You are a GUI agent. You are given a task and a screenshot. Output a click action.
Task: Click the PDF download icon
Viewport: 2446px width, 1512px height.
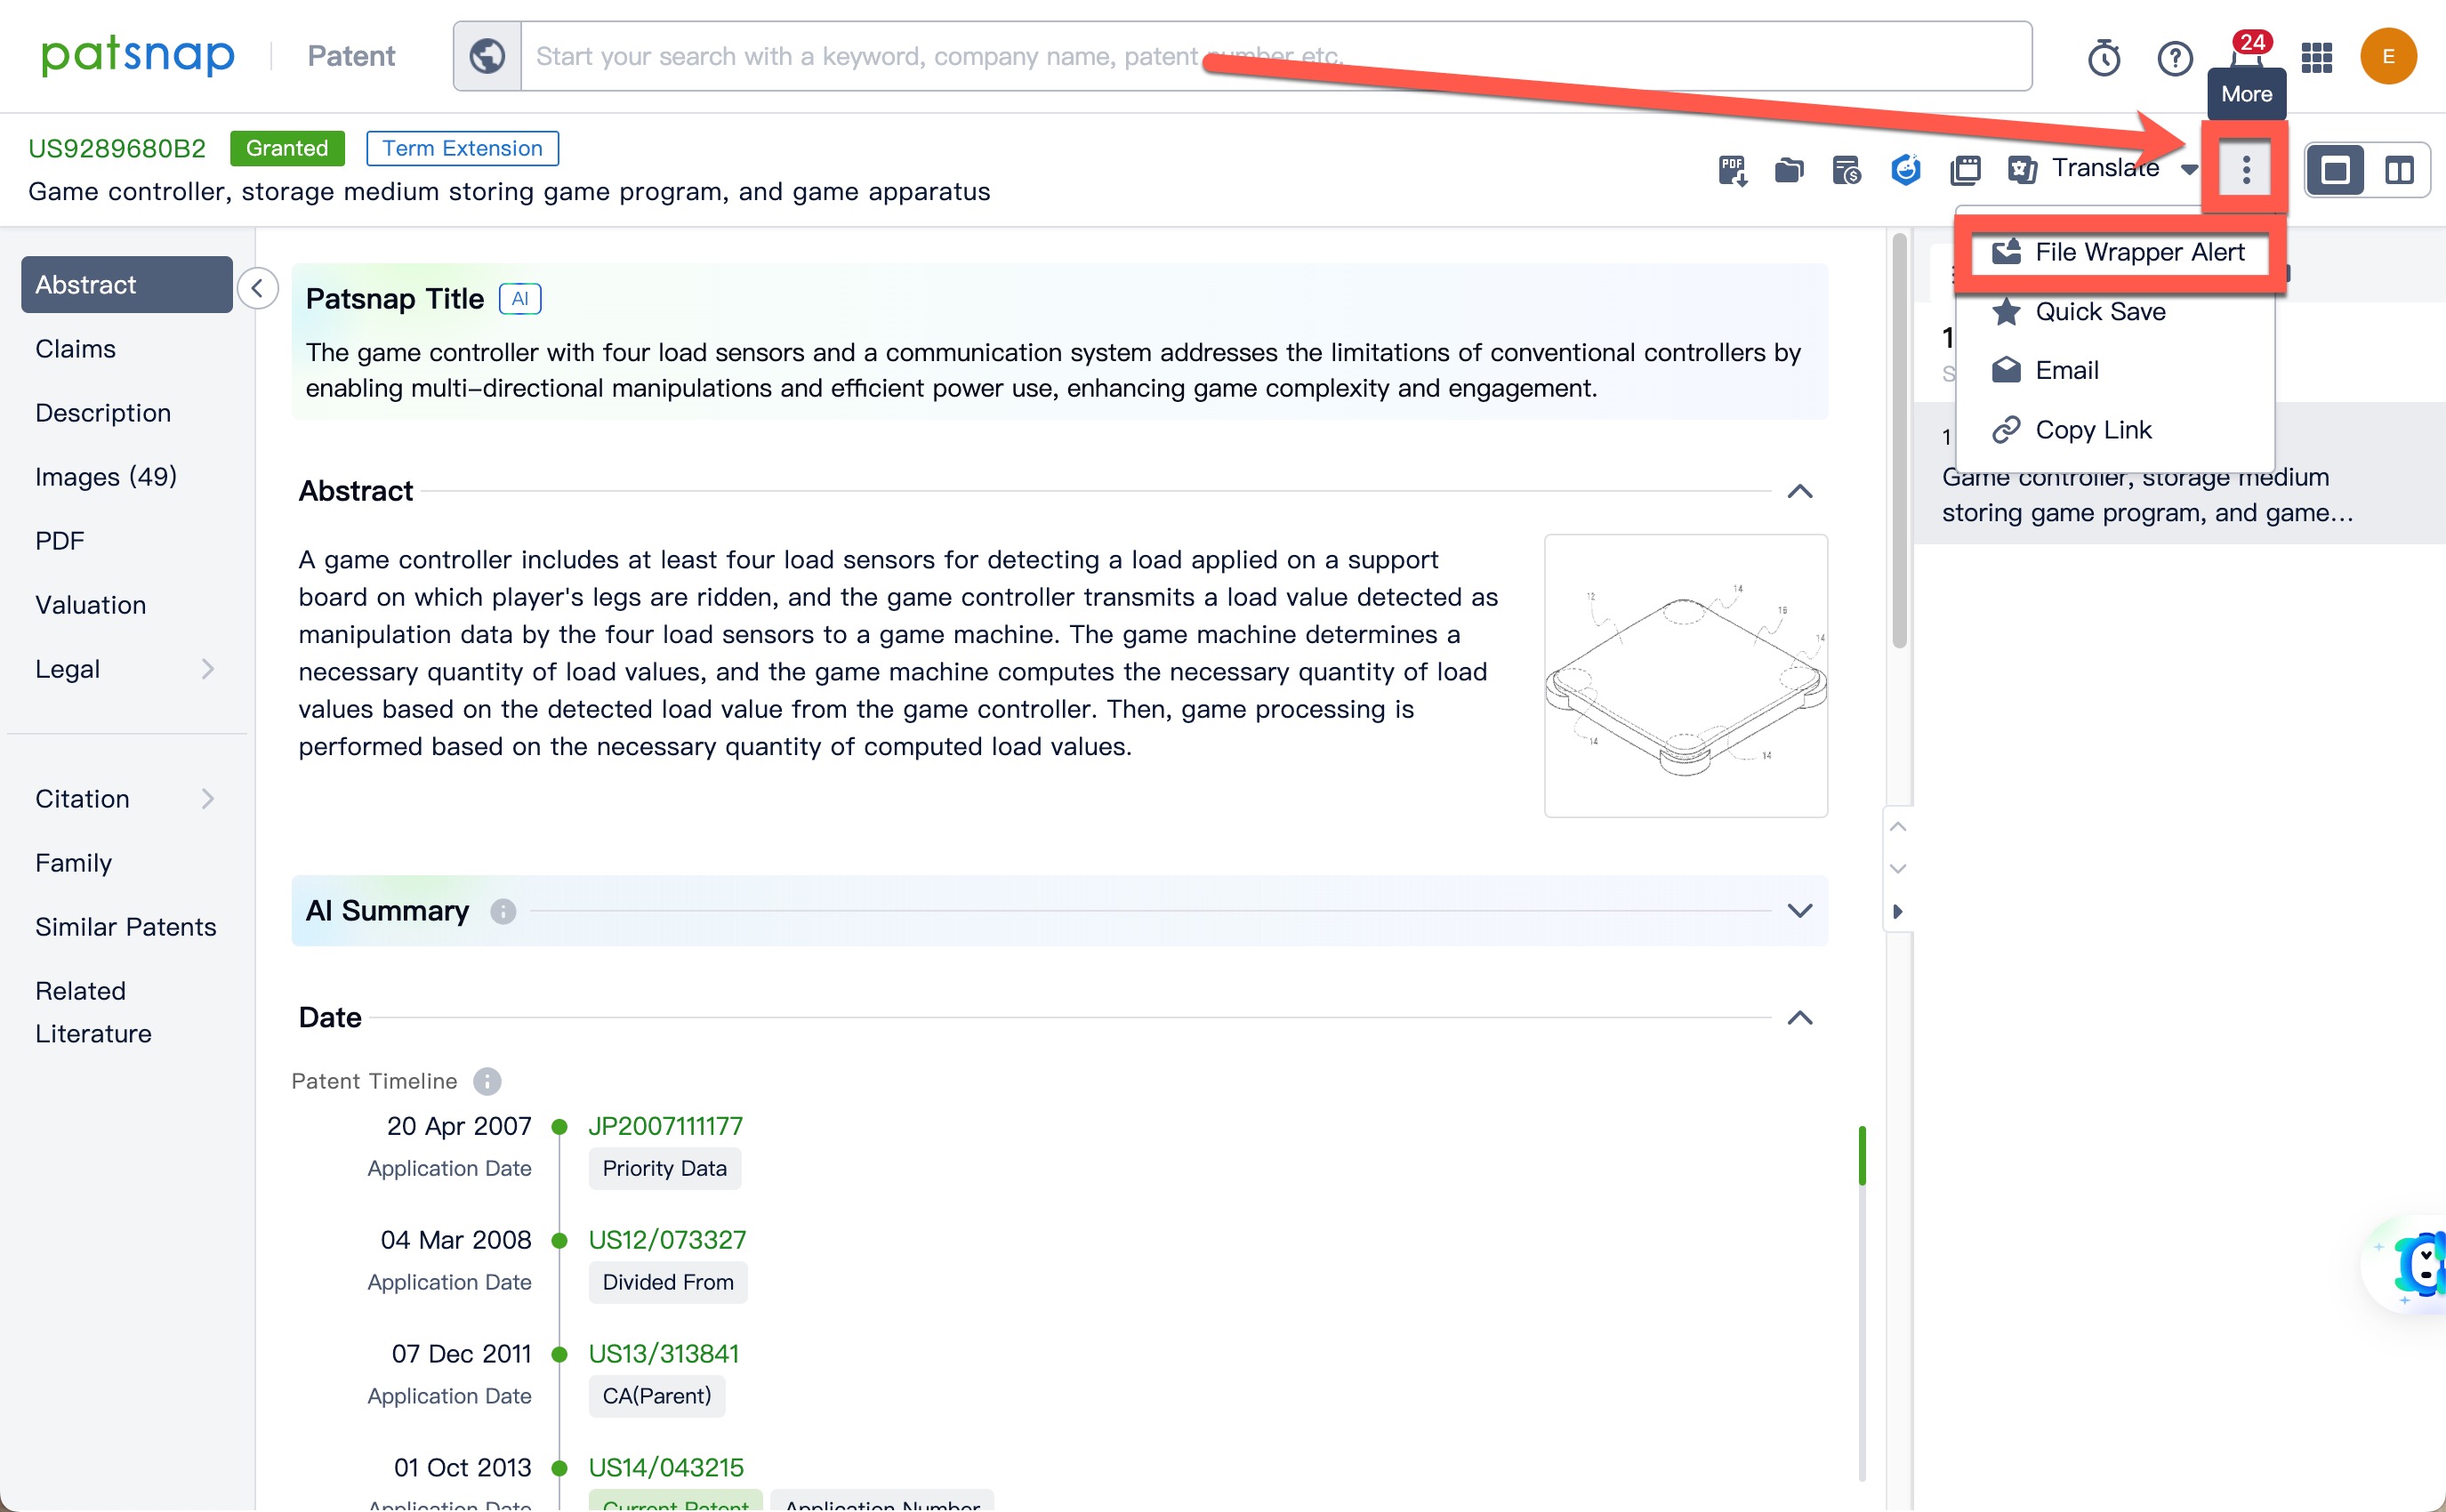click(x=1732, y=170)
